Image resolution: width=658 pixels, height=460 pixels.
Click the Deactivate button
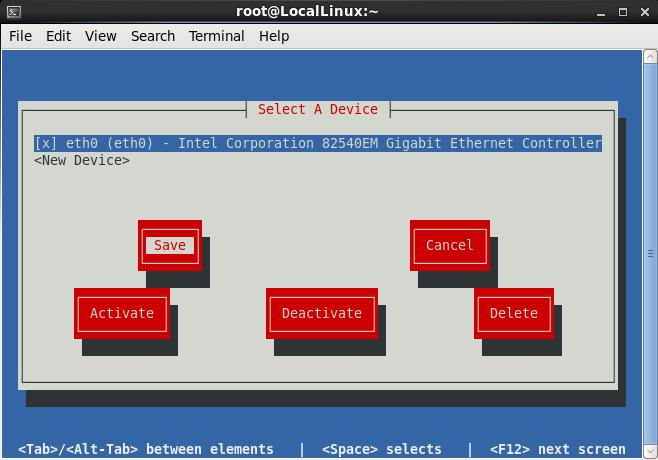322,313
